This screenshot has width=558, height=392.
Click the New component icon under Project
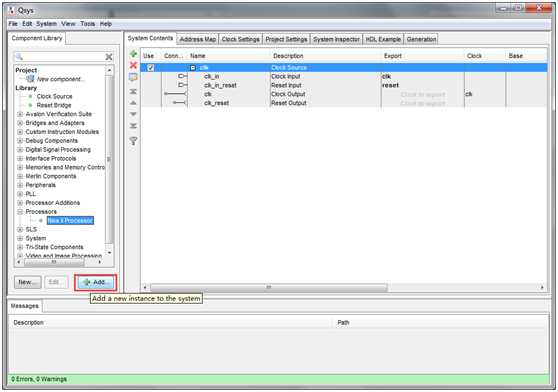tap(31, 79)
